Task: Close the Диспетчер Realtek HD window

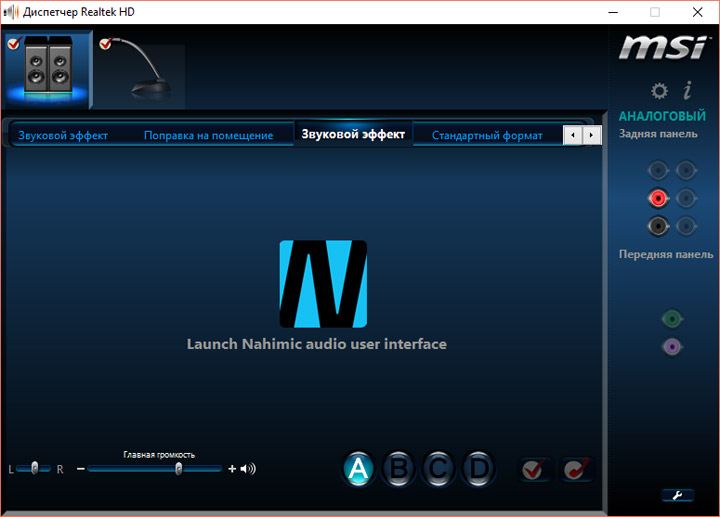Action: 698,12
